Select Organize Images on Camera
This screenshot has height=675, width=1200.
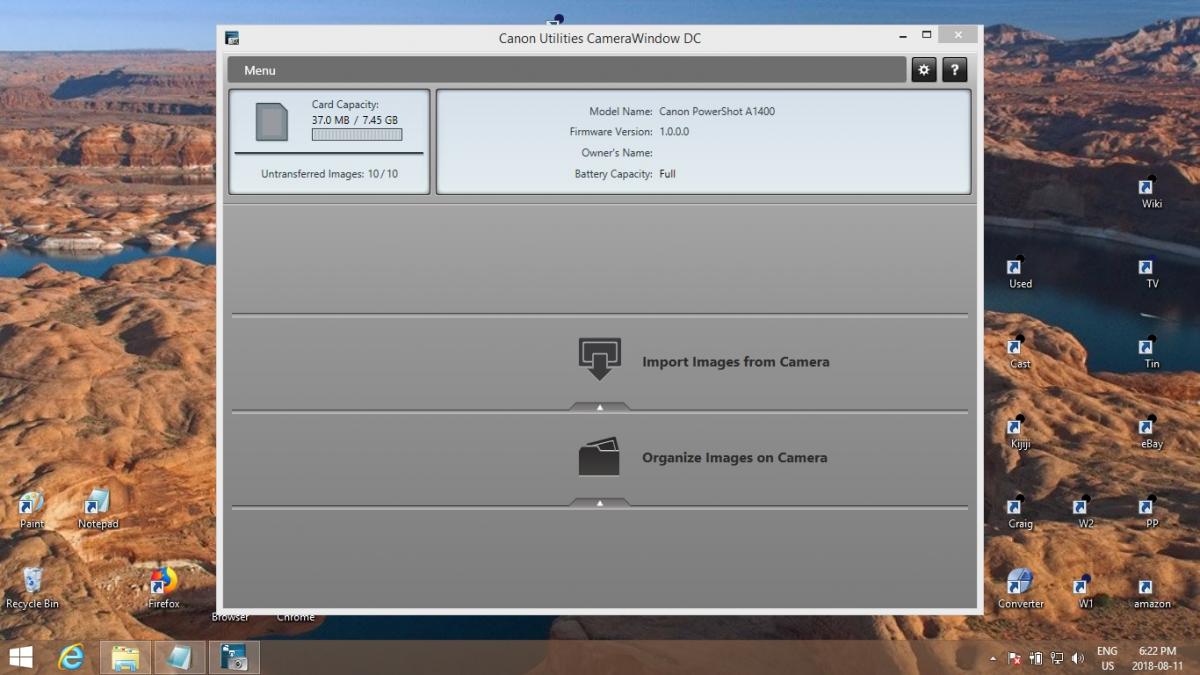pos(735,458)
